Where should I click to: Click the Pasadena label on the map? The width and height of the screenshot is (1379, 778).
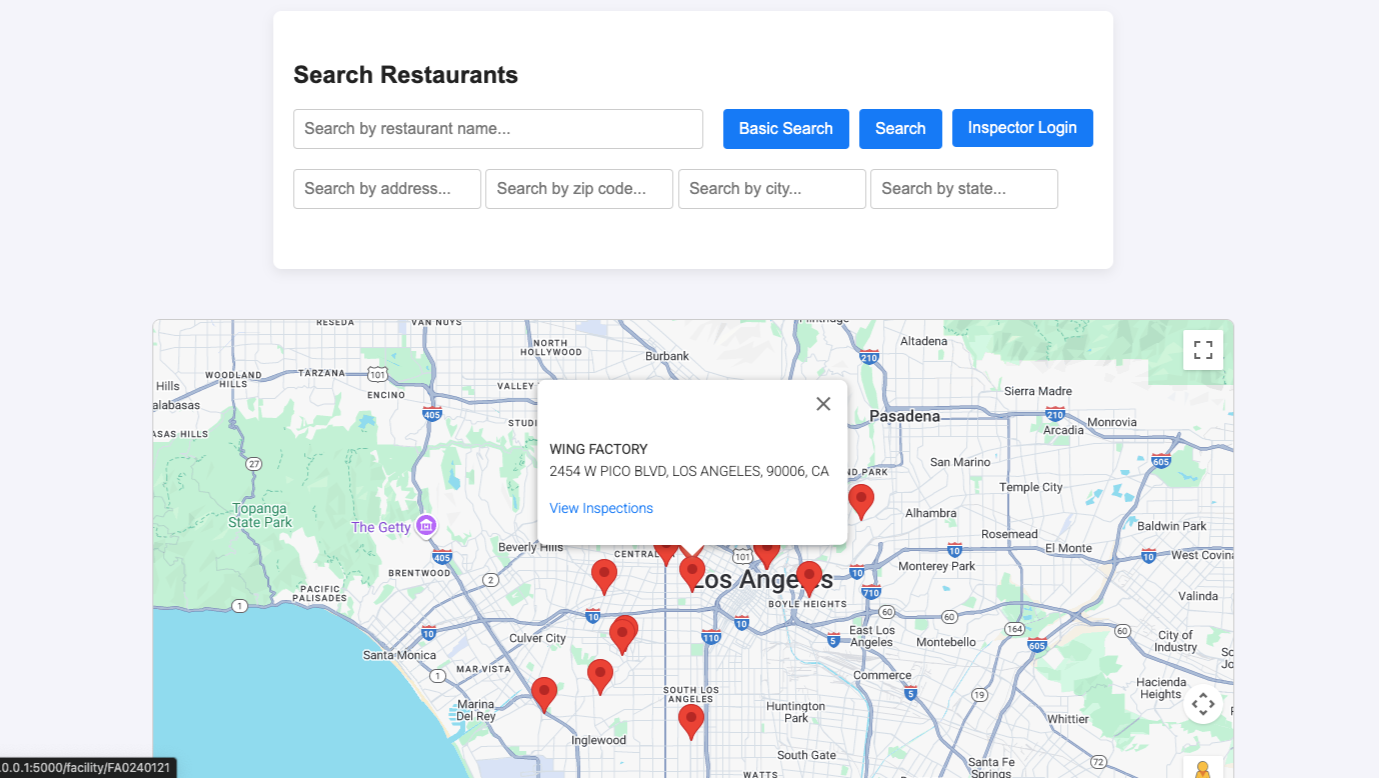905,416
